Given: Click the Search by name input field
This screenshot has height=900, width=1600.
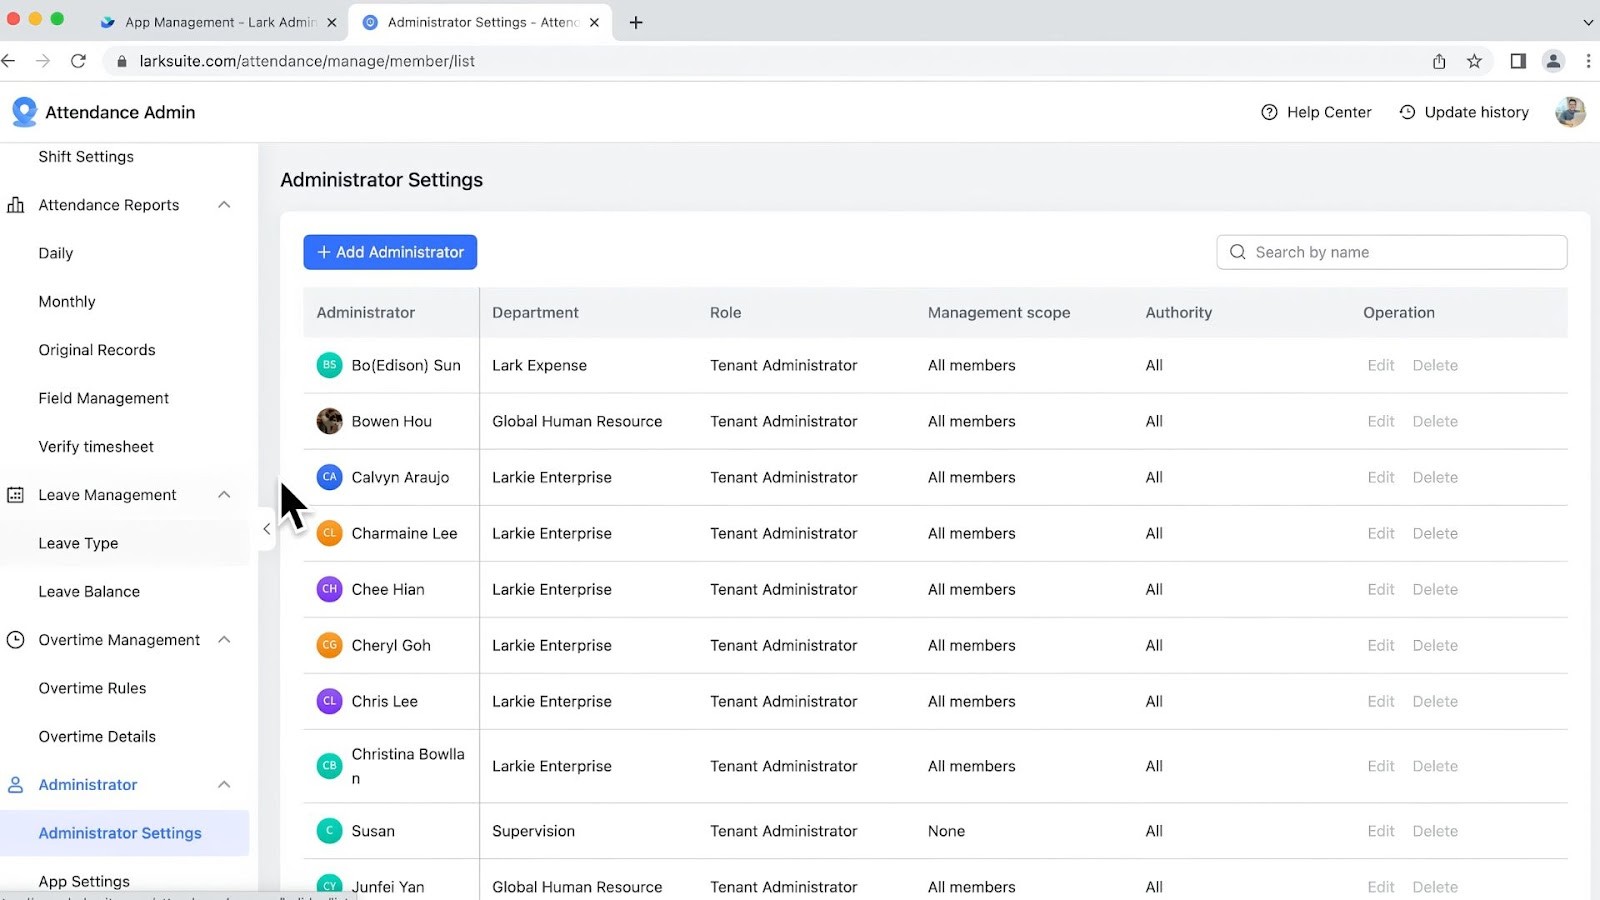Looking at the screenshot, I should (x=1392, y=252).
